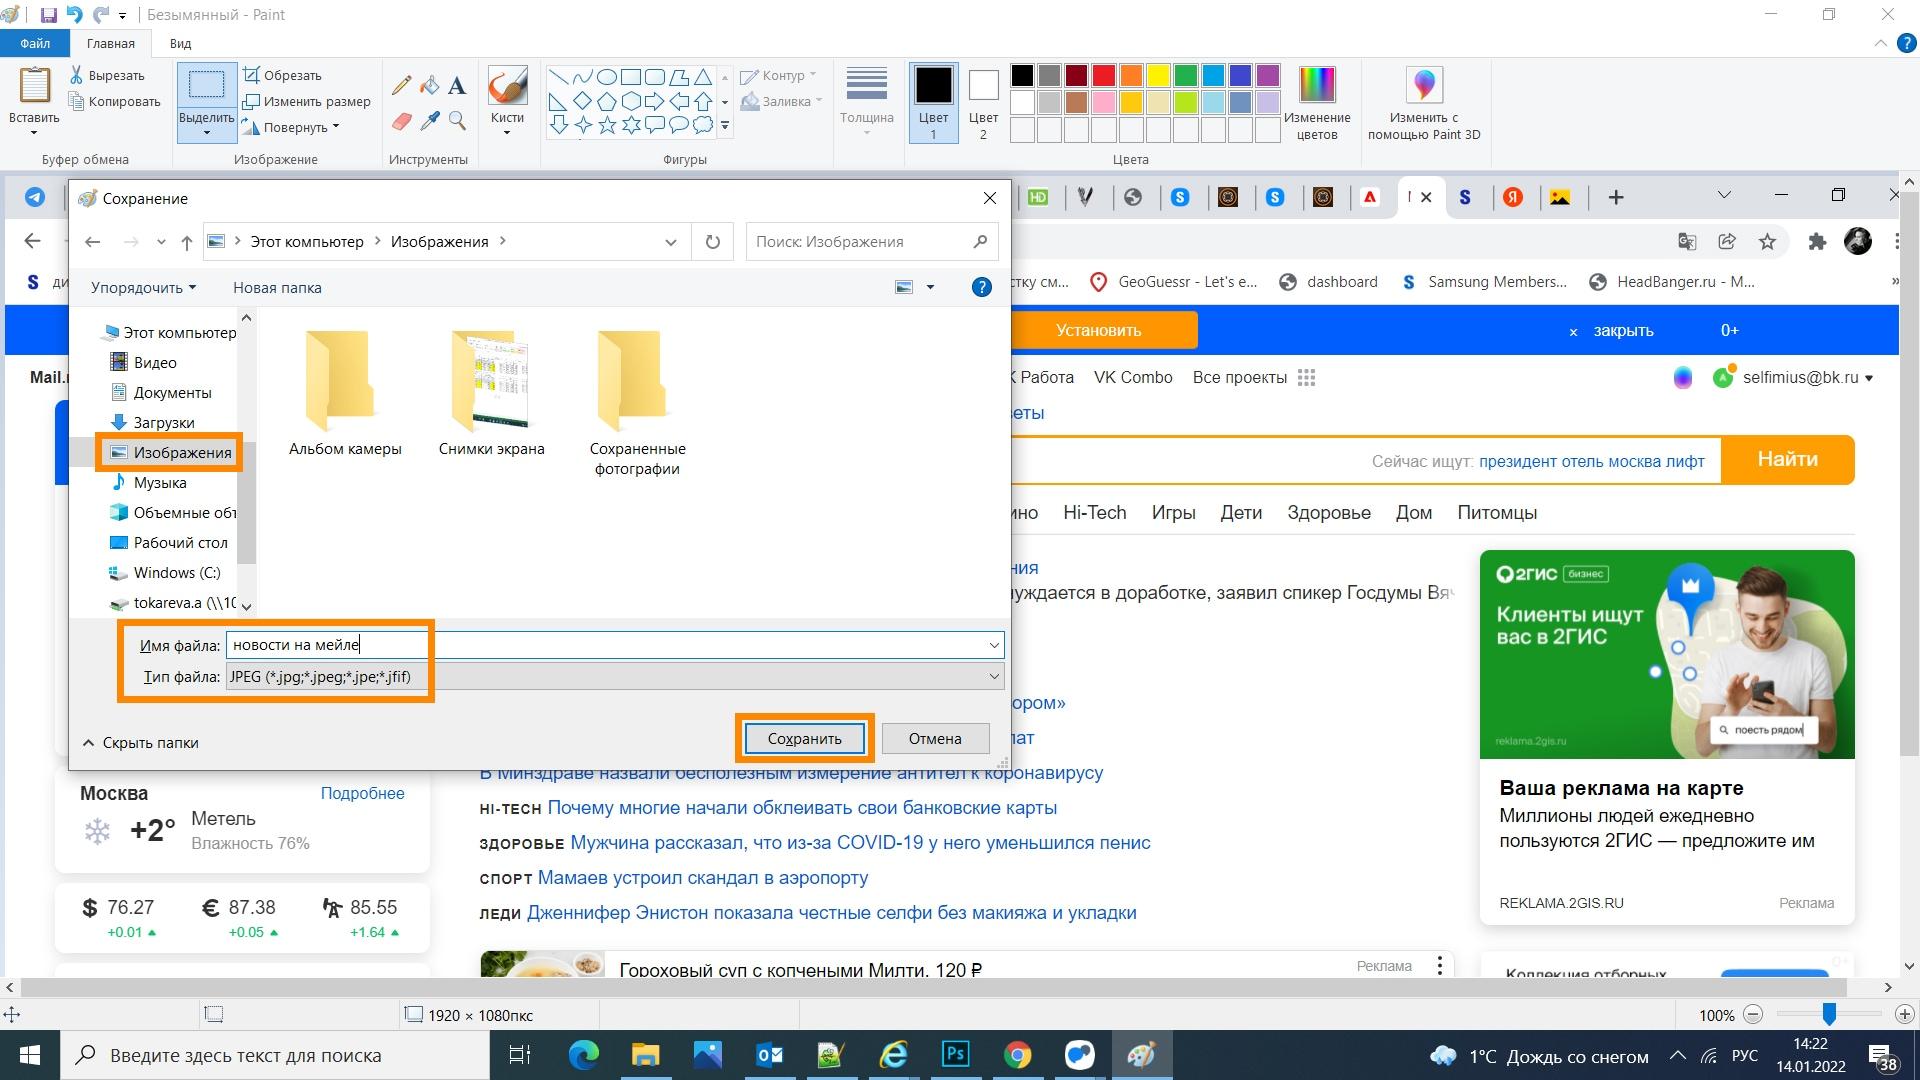Click New folder (Новая папка)
Viewport: 1920px width, 1080px height.
(x=277, y=288)
